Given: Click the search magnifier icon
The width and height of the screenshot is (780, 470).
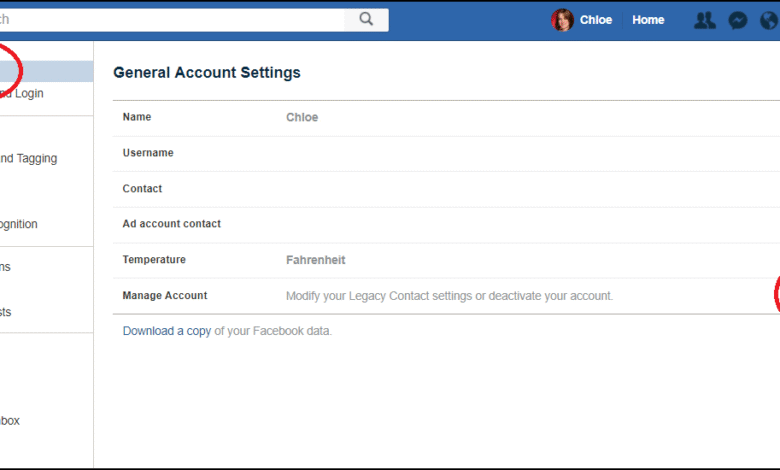Looking at the screenshot, I should (x=366, y=19).
